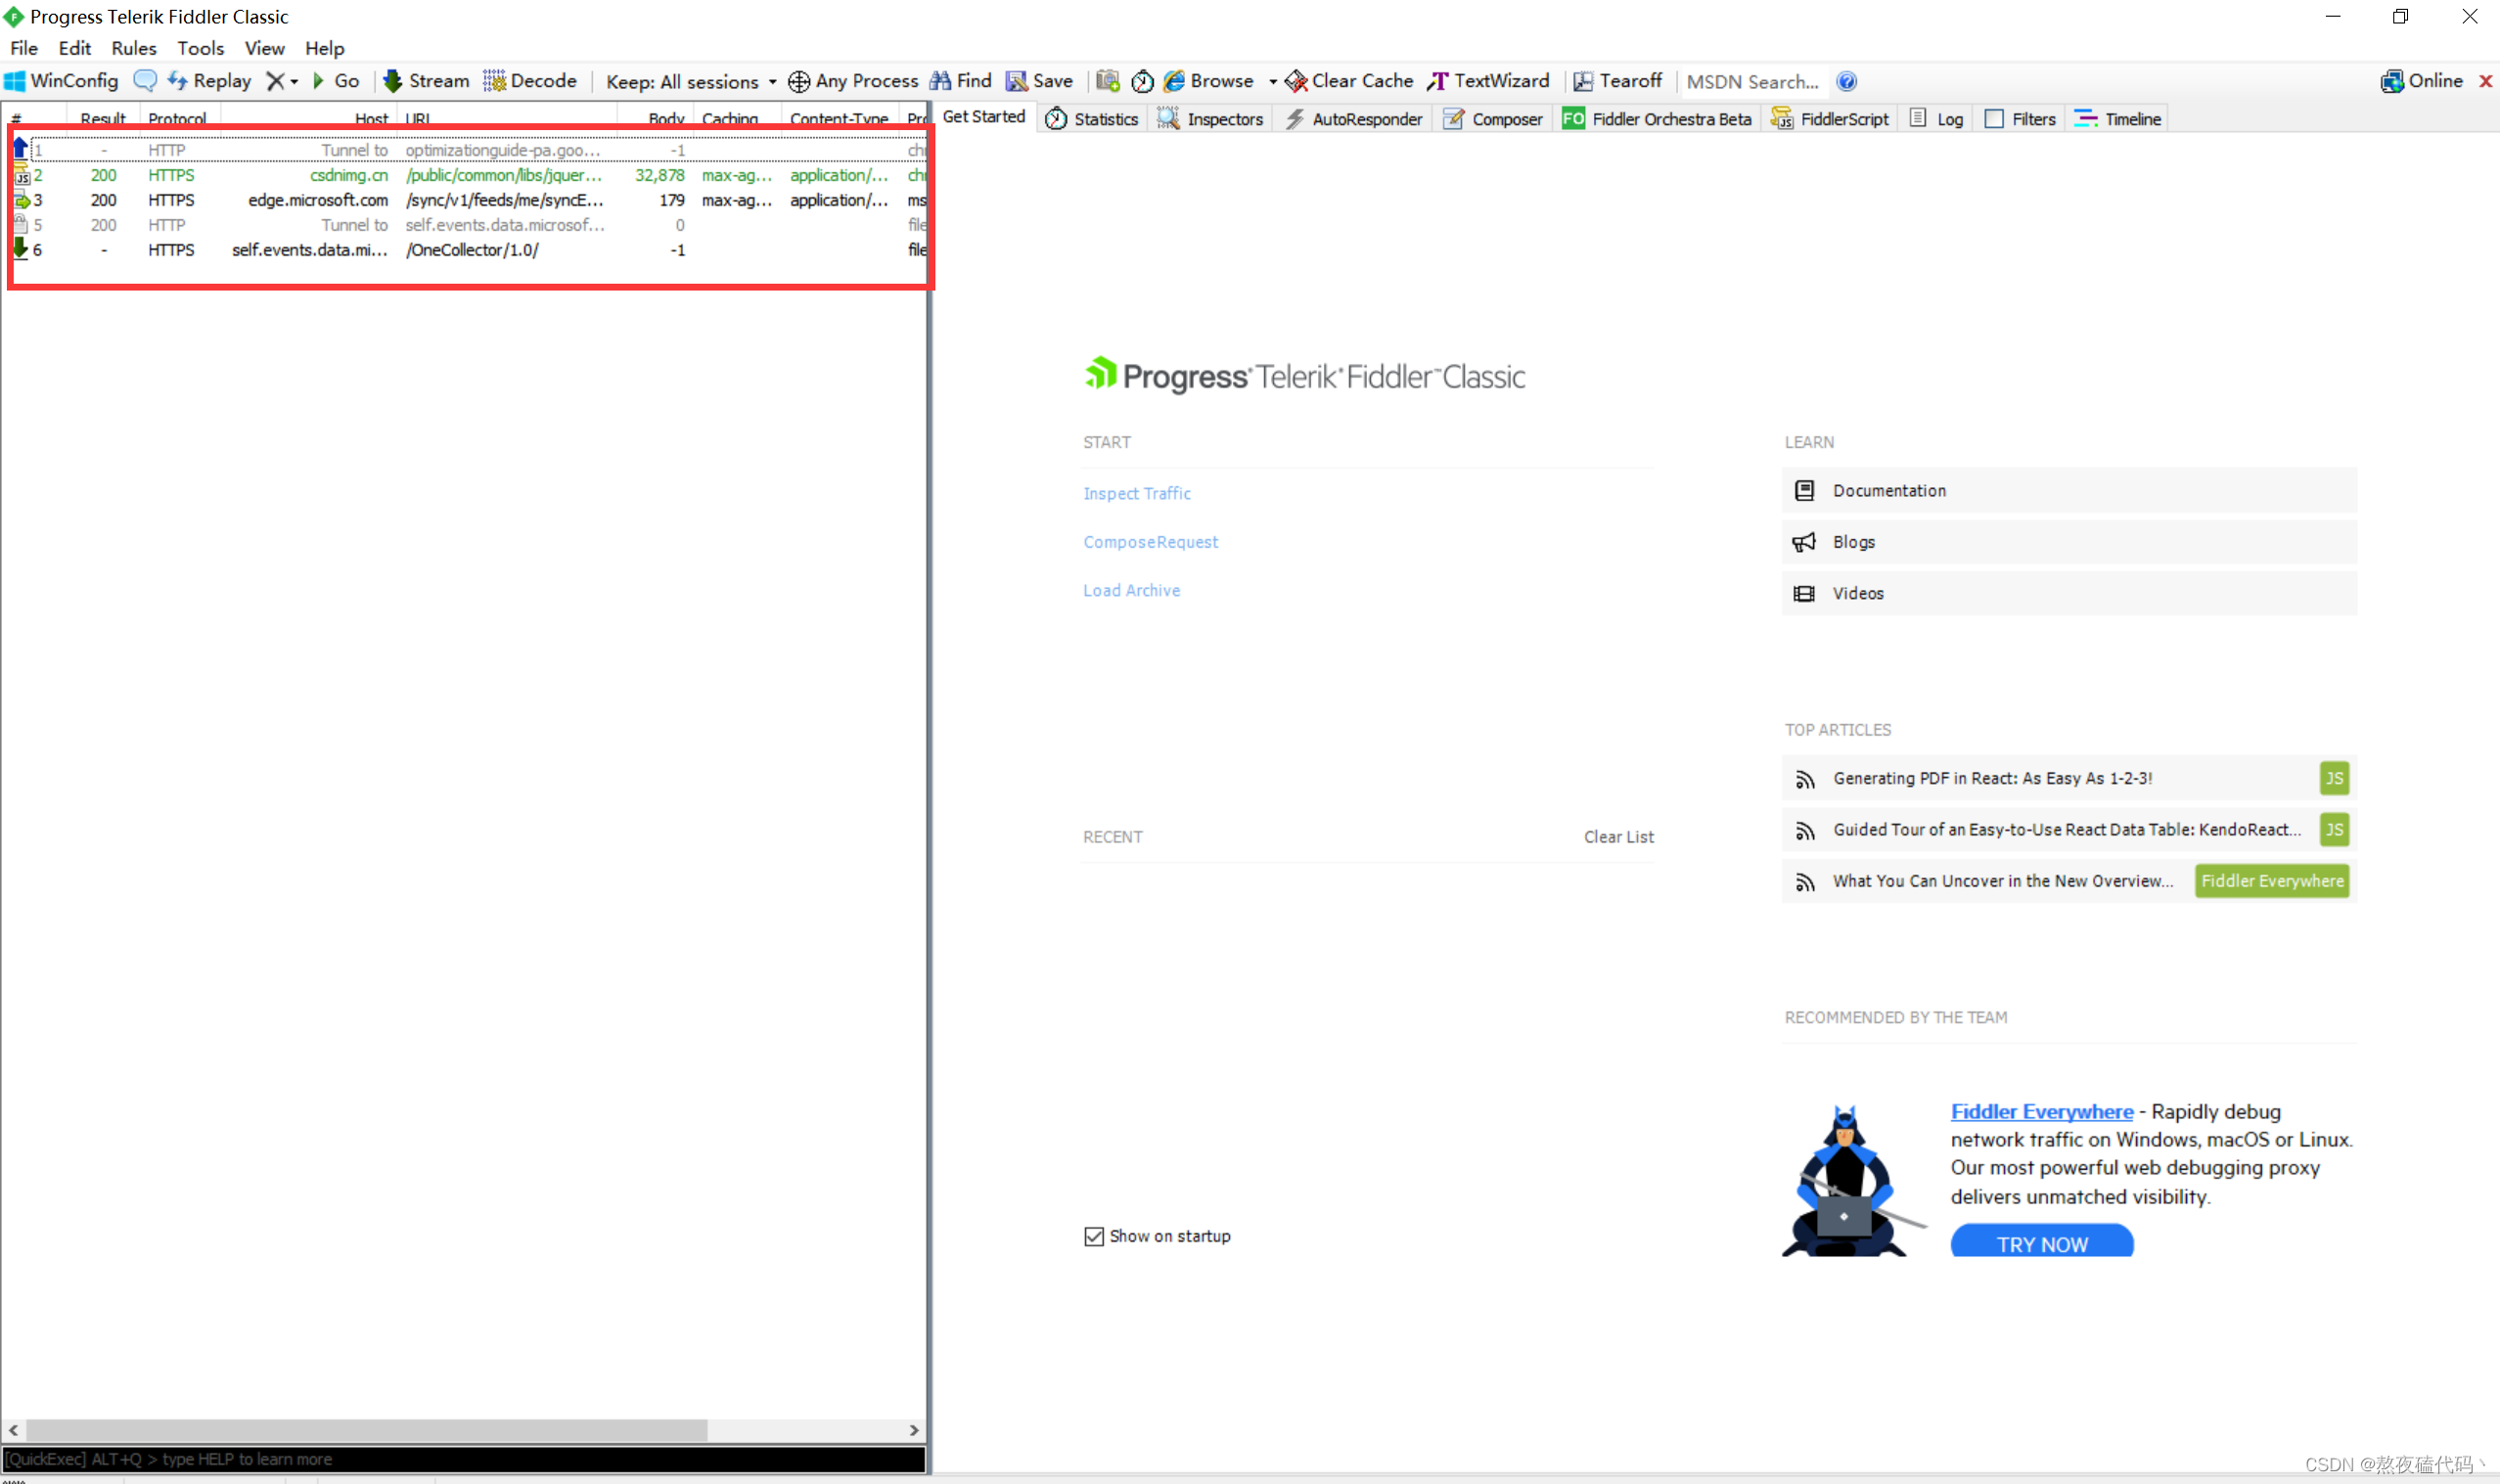The height and width of the screenshot is (1484, 2500).
Task: Click the ComposeRequest link
Action: tap(1151, 542)
